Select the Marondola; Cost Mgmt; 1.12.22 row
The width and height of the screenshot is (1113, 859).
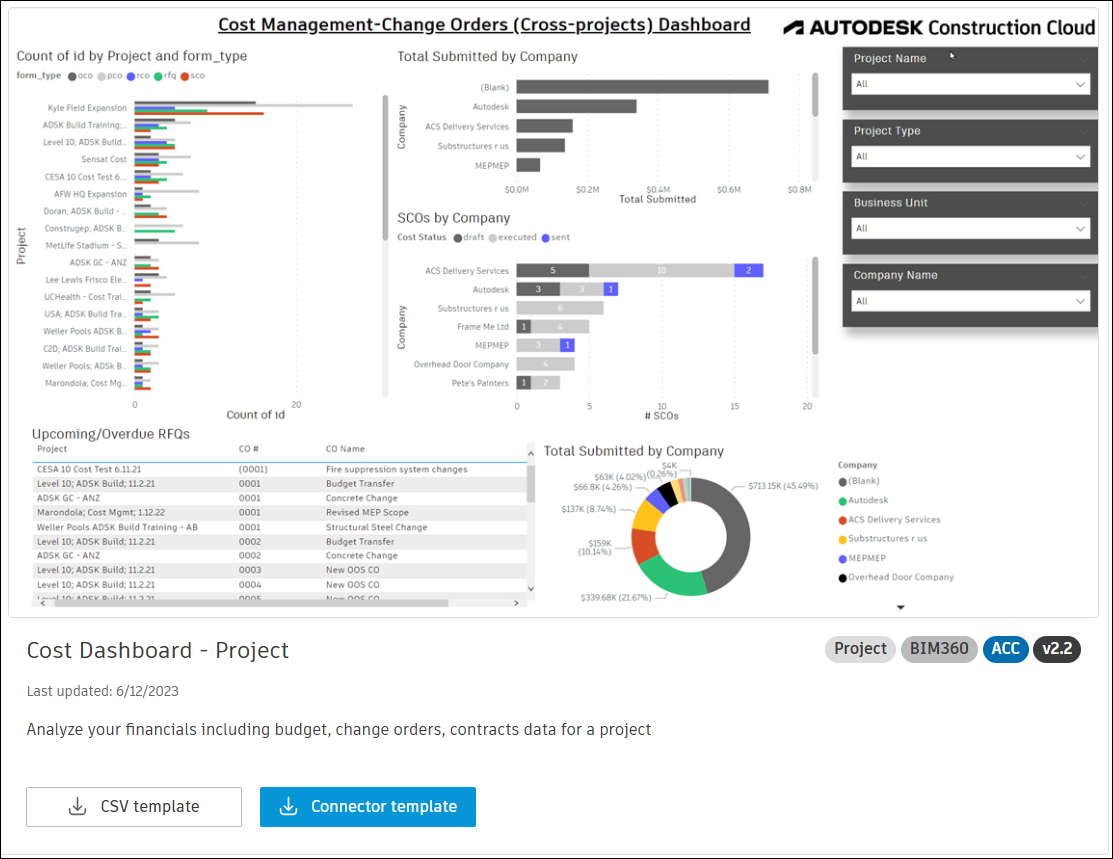pos(280,513)
